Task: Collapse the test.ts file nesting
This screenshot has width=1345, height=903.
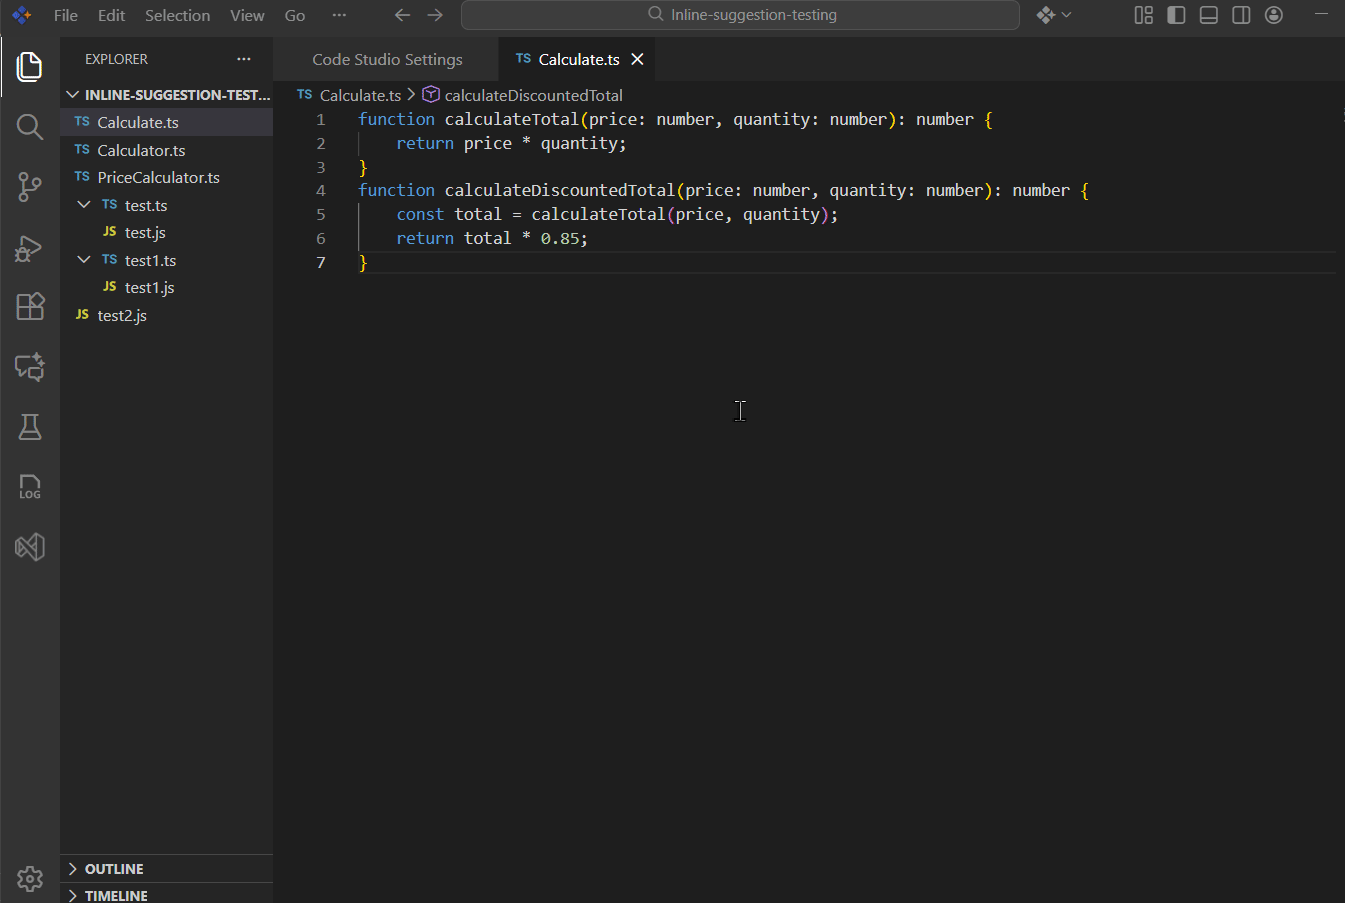Action: click(84, 205)
